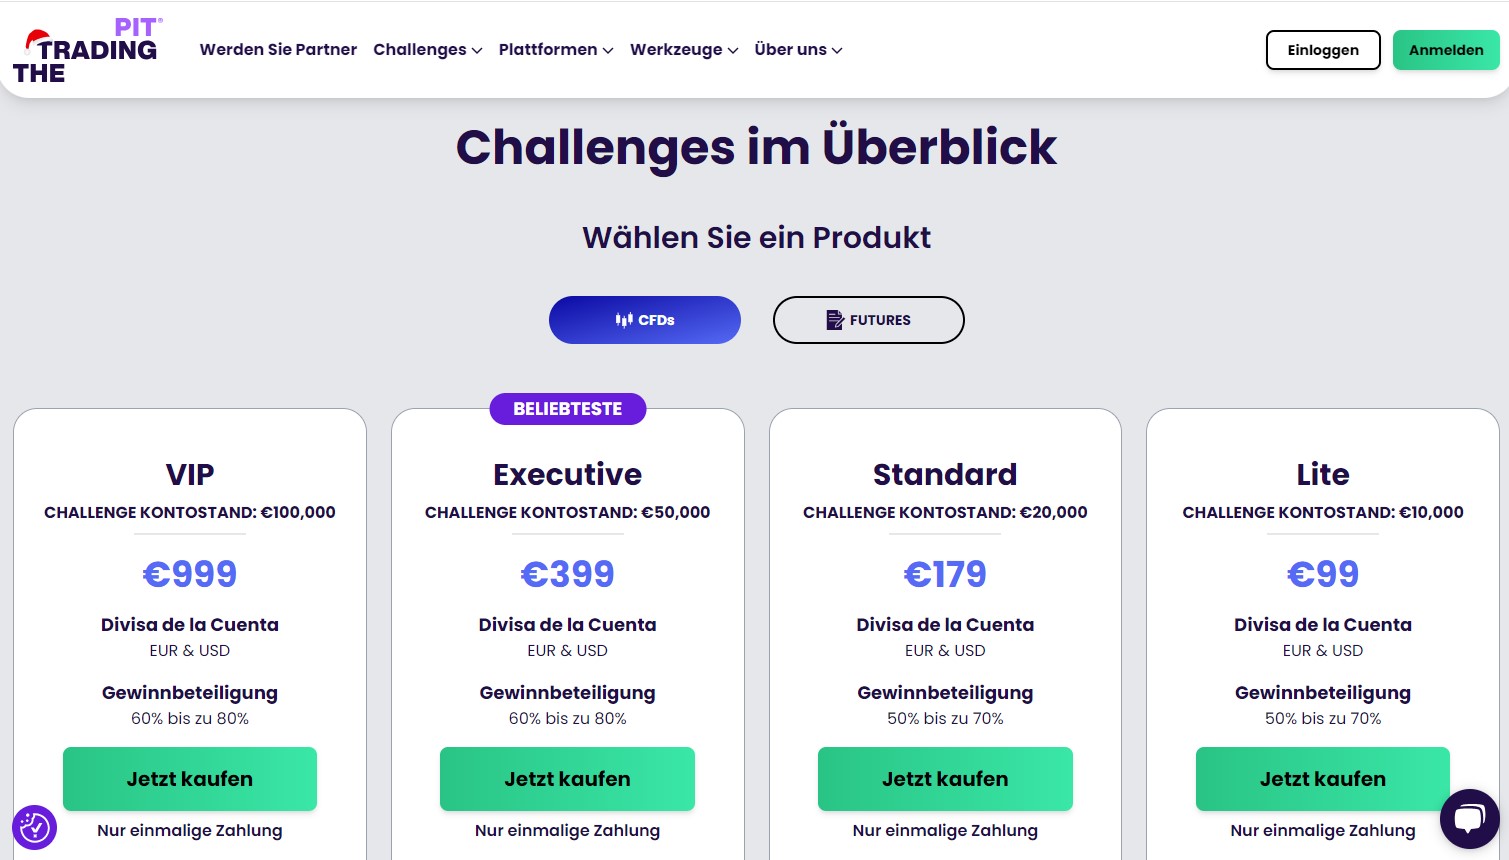The image size is (1509, 860).
Task: Click candlestick icon in CFDs button
Action: click(x=624, y=320)
